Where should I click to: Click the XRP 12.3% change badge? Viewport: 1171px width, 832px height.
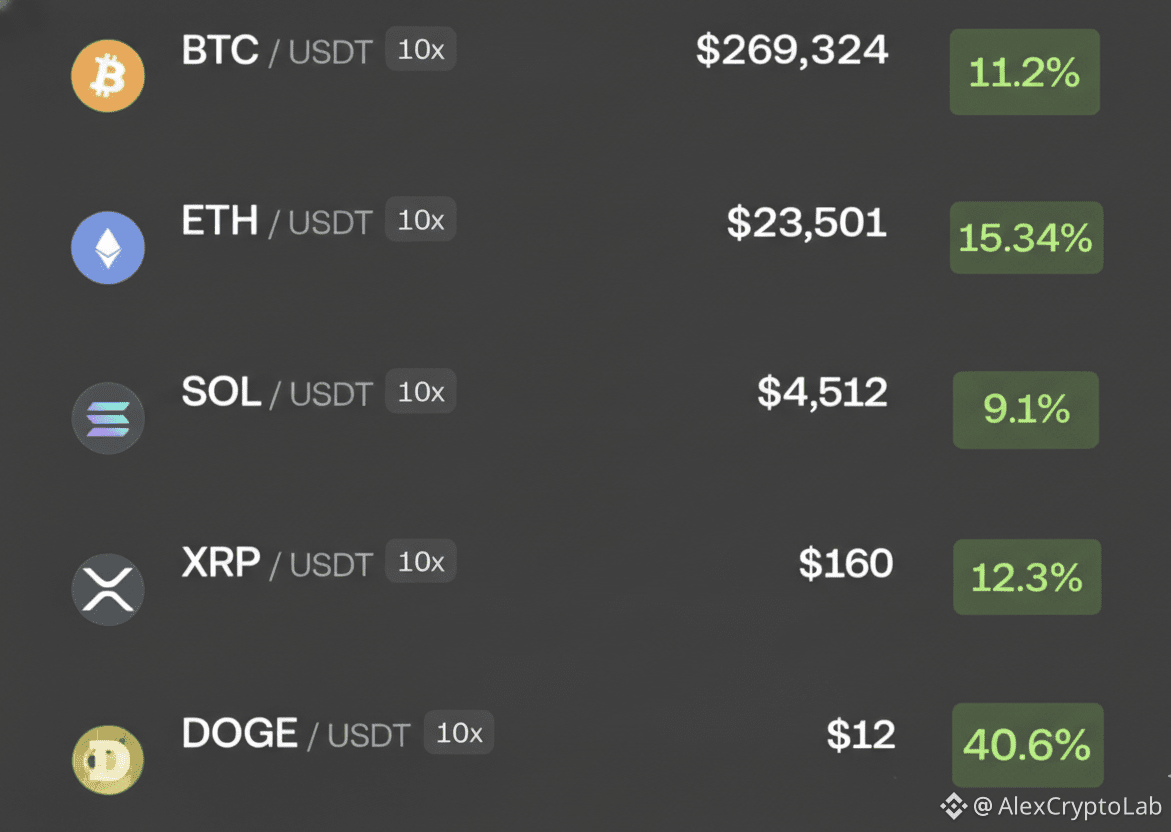click(x=1027, y=577)
